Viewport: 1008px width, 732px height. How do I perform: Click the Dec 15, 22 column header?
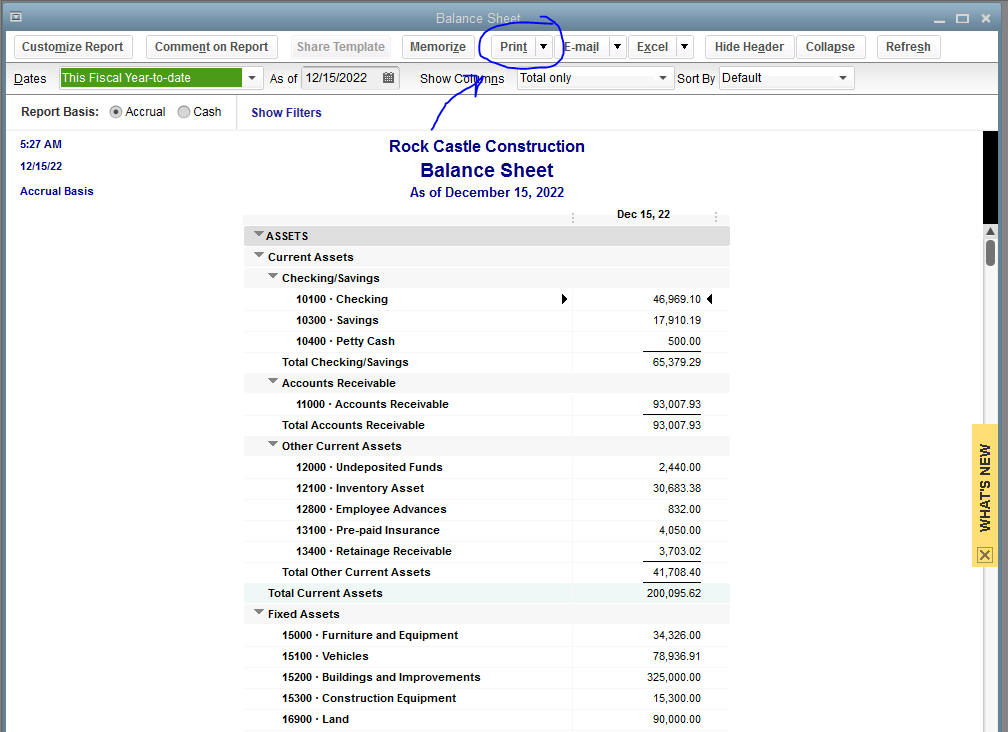pyautogui.click(x=644, y=215)
